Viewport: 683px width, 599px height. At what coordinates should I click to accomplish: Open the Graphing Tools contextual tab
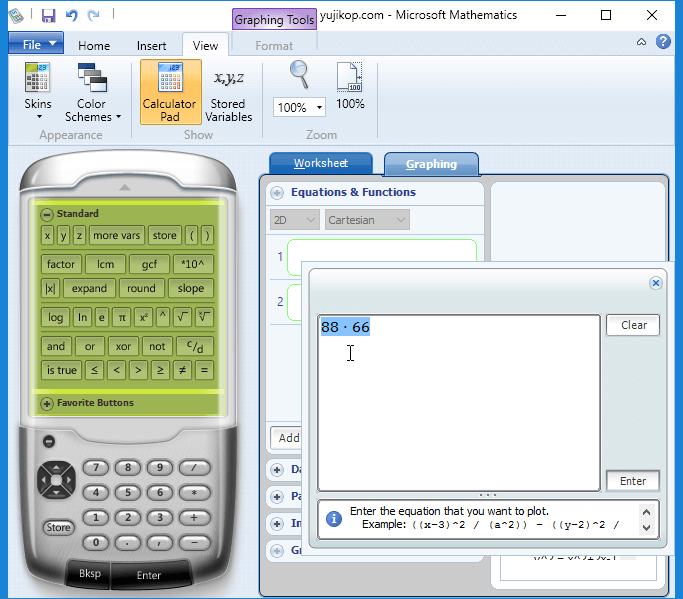coord(274,20)
